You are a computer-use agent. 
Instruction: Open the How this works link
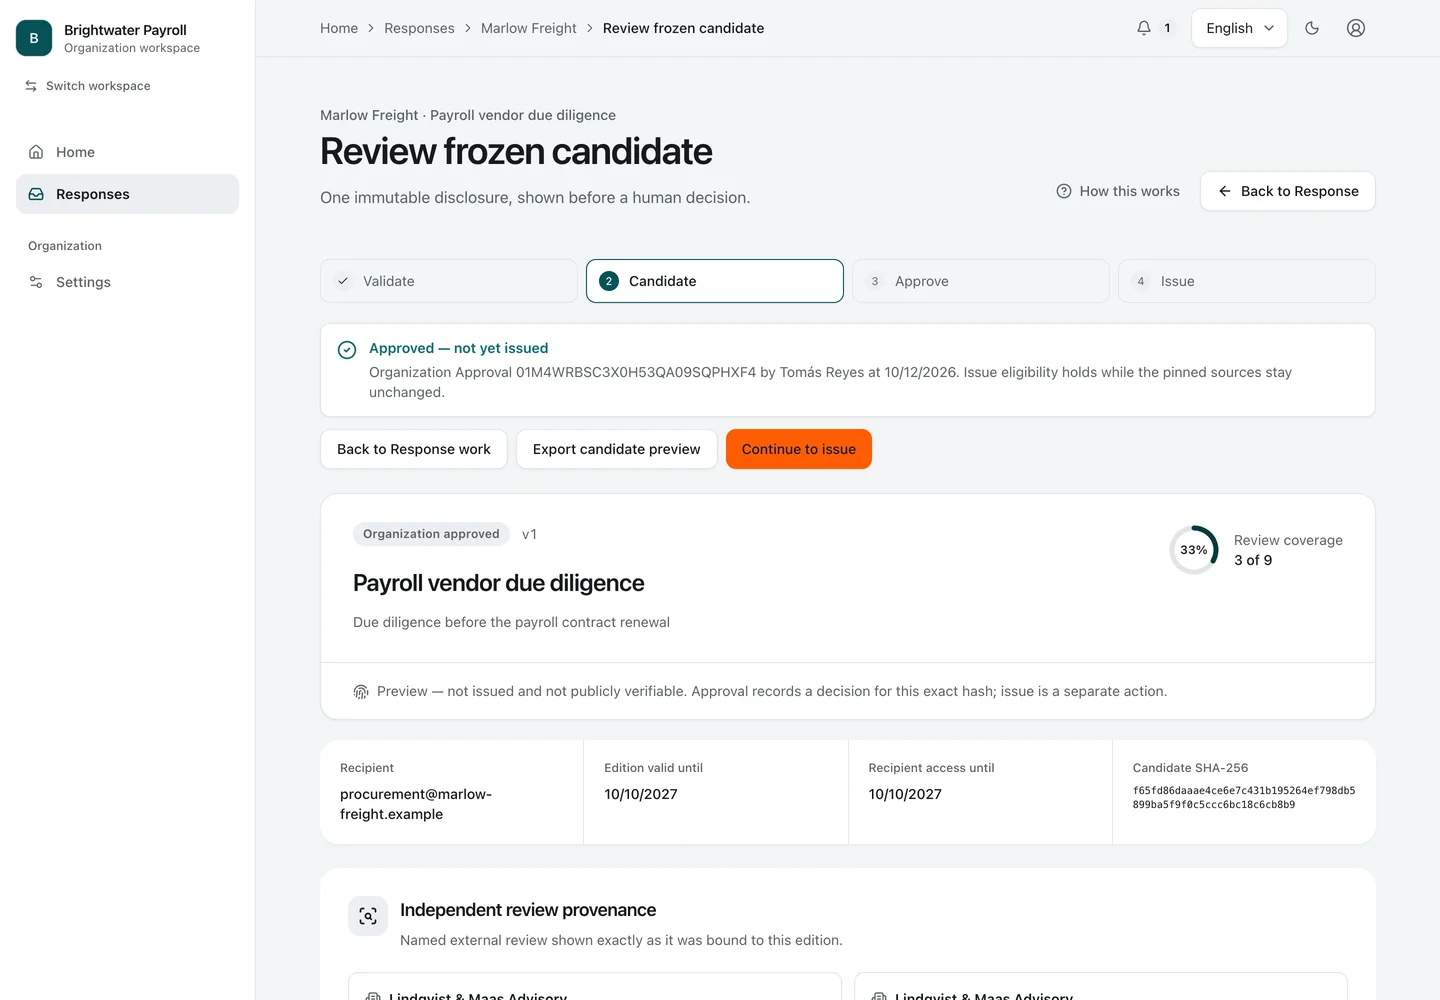[1118, 191]
